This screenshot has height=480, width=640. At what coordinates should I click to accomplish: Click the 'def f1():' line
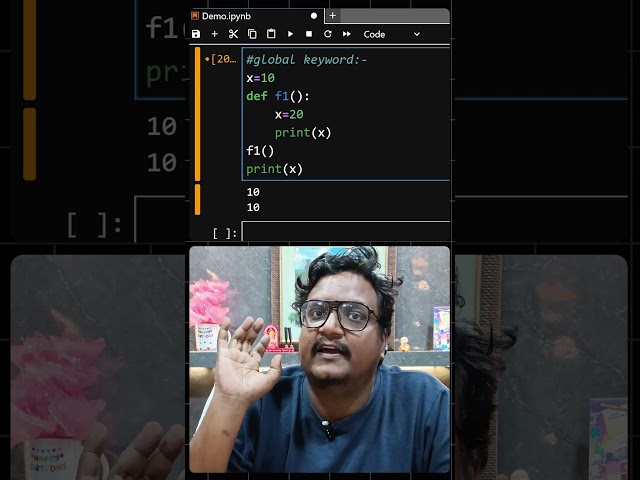[278, 96]
